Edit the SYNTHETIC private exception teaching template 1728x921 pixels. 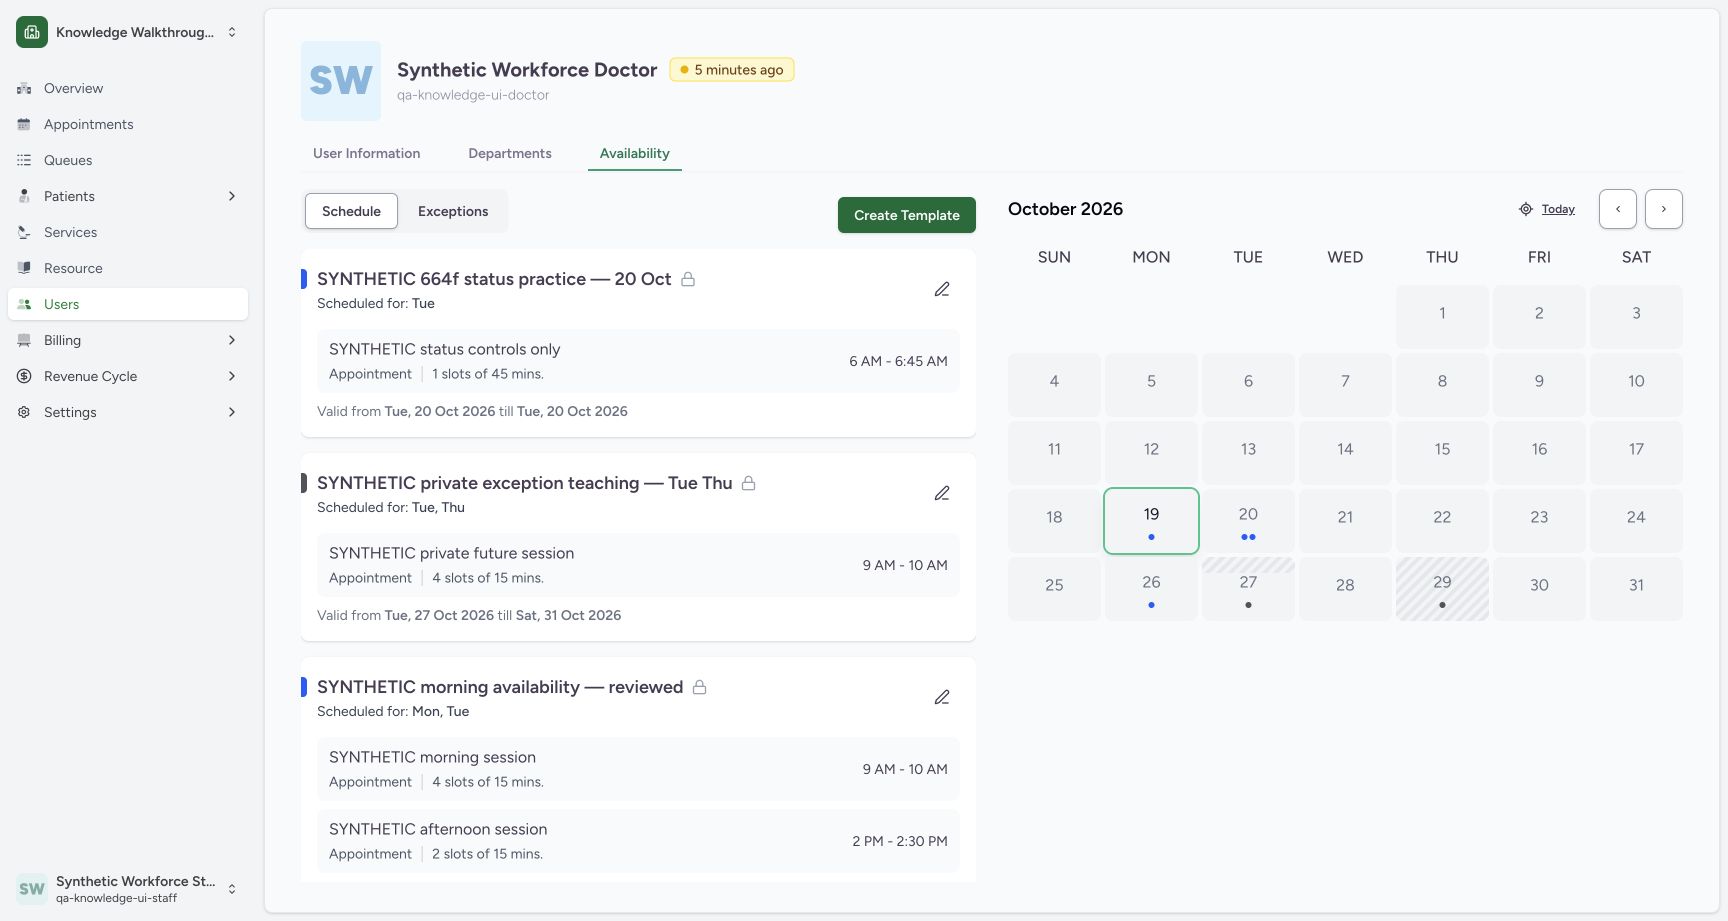942,493
